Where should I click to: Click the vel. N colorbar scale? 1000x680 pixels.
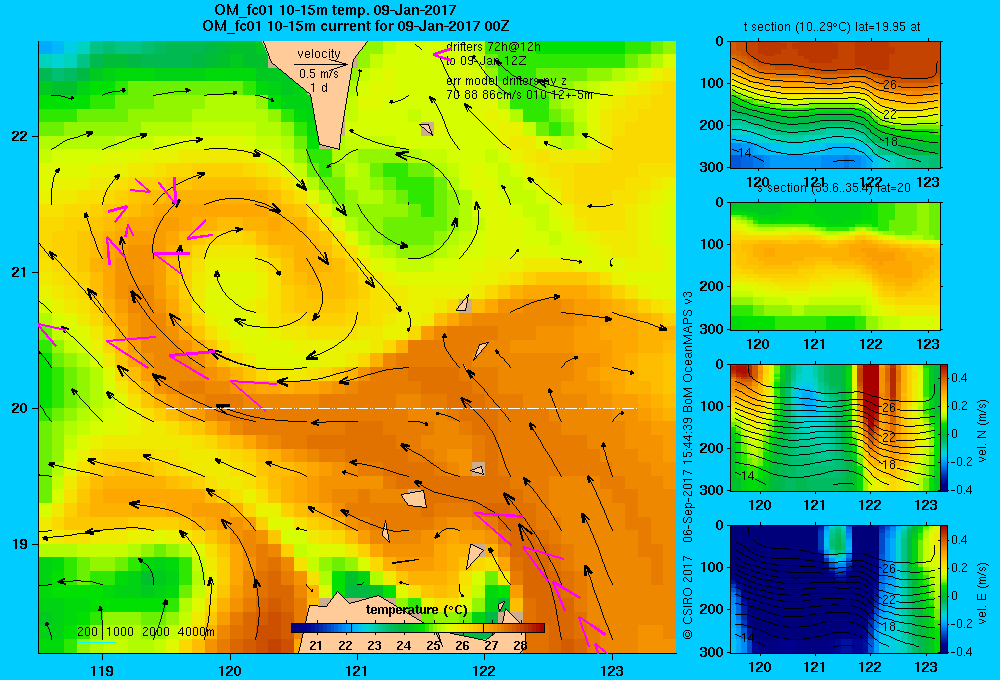[944, 427]
